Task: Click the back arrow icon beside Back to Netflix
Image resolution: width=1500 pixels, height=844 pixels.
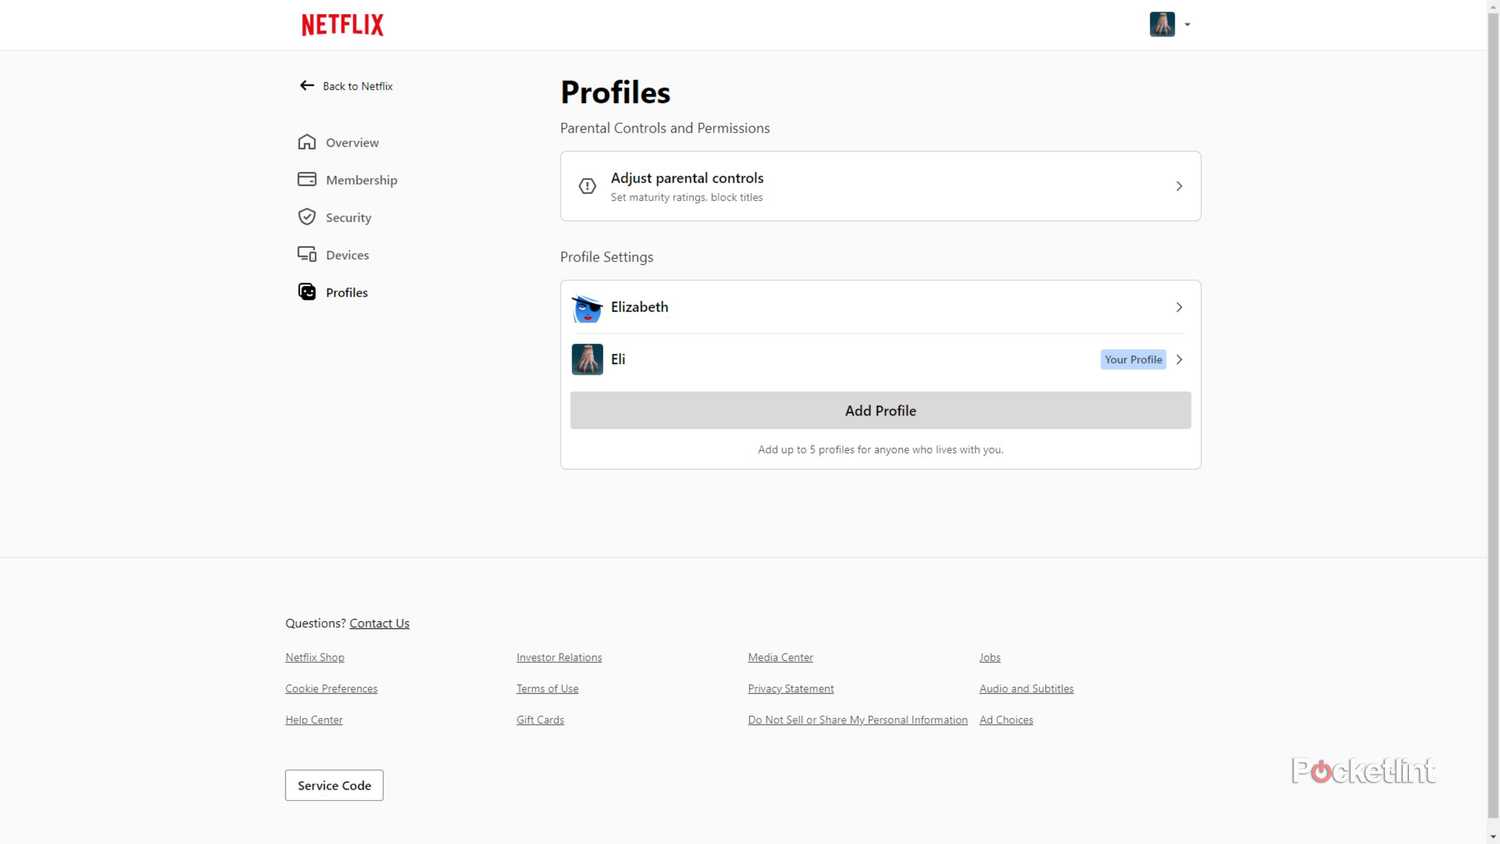Action: point(307,86)
